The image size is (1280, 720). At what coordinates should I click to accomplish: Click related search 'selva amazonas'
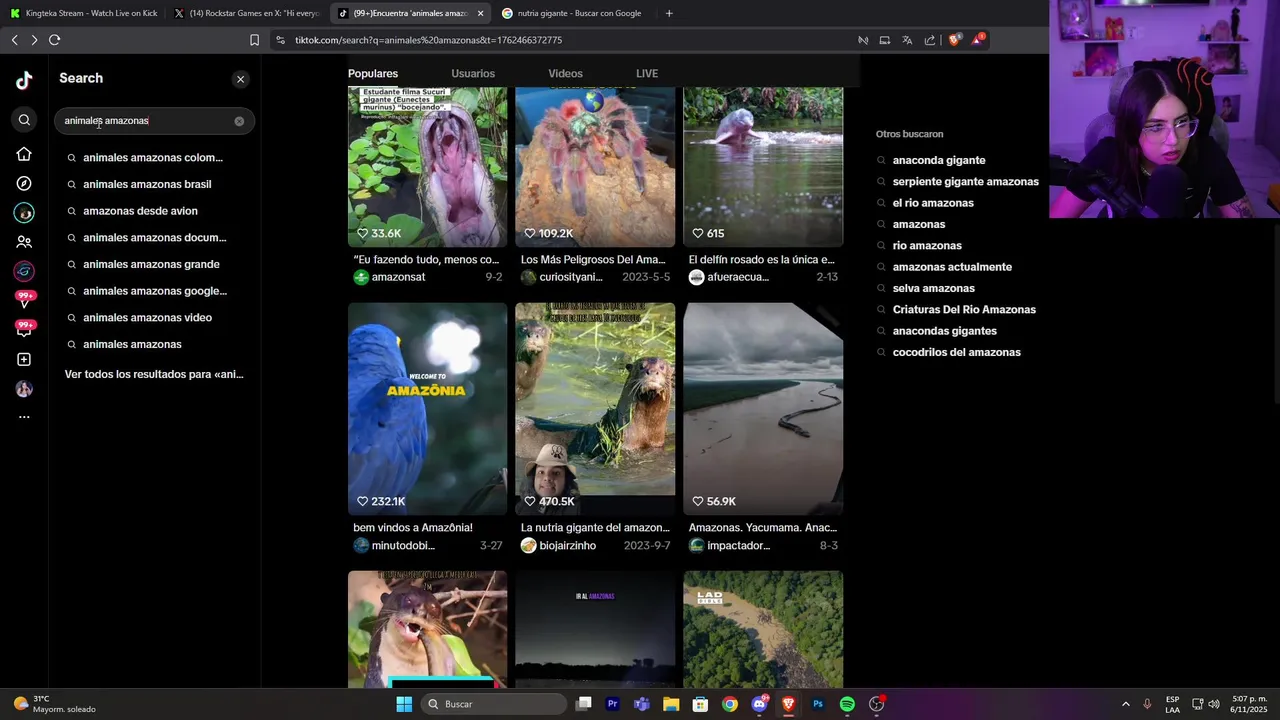[x=933, y=288]
